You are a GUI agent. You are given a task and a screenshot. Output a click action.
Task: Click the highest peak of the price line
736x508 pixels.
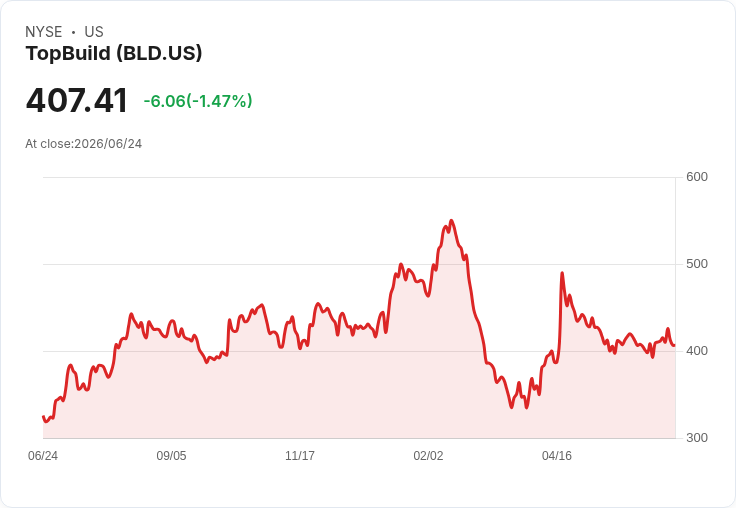451,220
